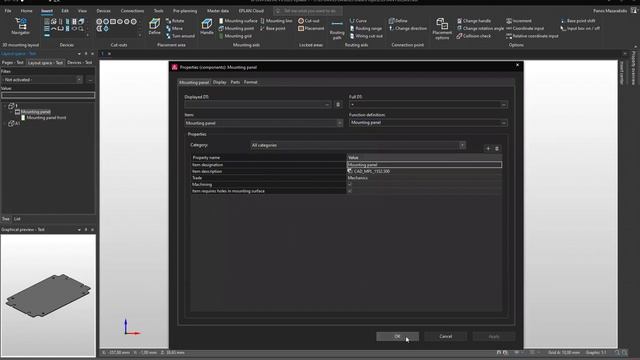Switch to the Home ribbon tab
640x360 pixels.
(x=26, y=11)
